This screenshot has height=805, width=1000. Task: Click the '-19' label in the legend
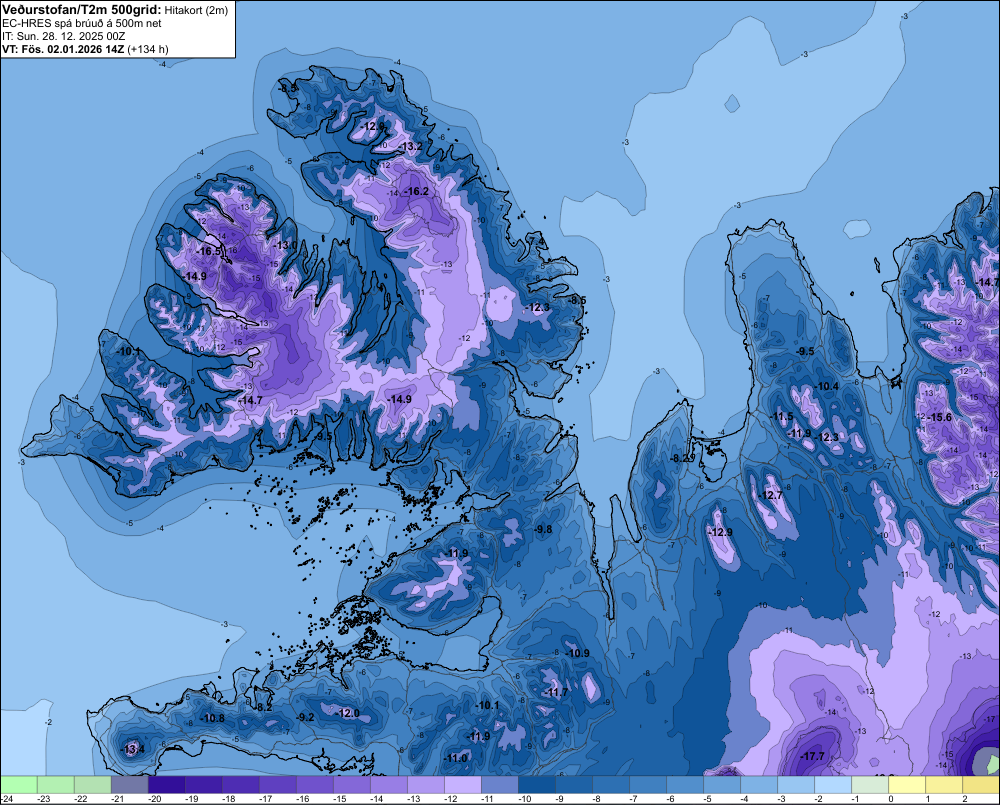(191, 799)
